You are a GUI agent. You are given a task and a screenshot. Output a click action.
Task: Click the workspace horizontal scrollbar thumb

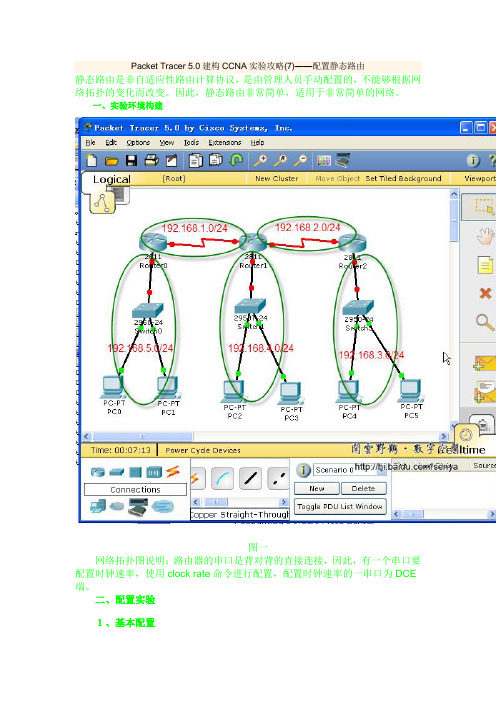click(142, 436)
